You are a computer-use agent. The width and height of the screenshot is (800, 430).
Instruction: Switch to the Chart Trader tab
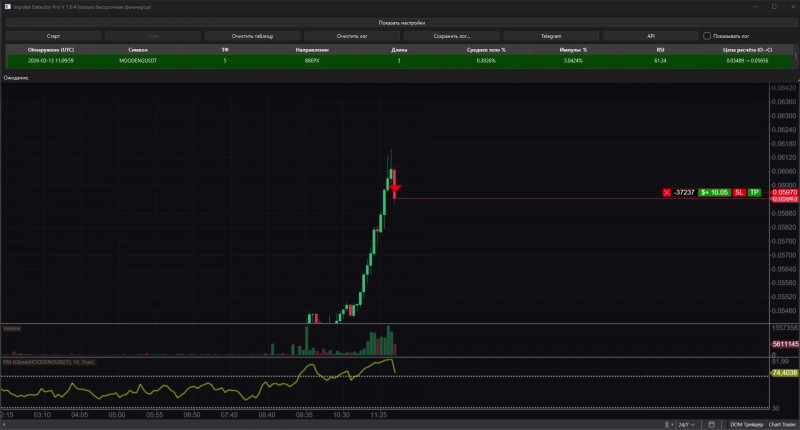click(x=782, y=424)
